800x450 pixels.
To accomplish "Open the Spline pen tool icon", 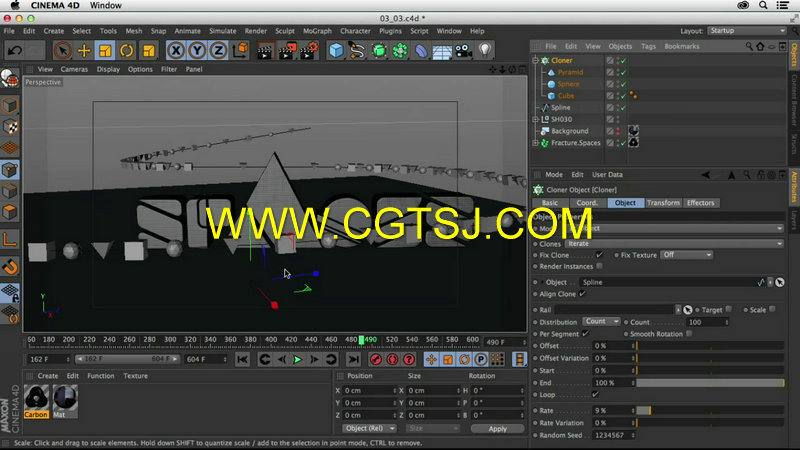I will pyautogui.click(x=357, y=51).
